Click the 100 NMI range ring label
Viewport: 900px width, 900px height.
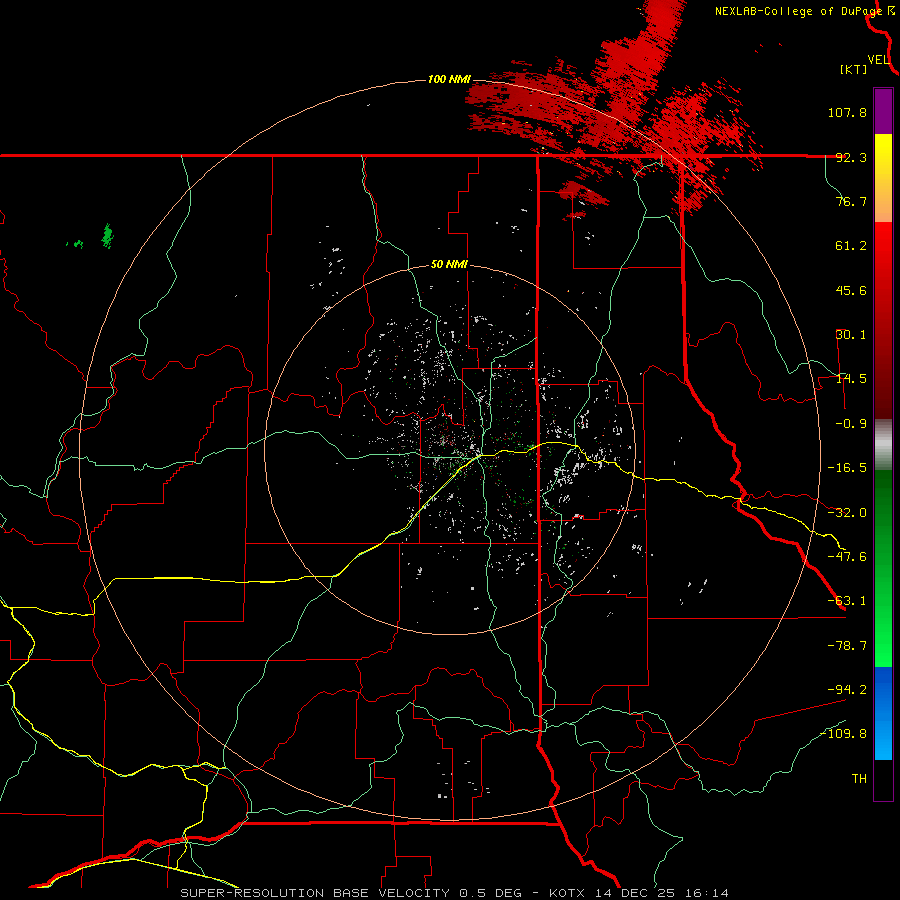coord(449,79)
